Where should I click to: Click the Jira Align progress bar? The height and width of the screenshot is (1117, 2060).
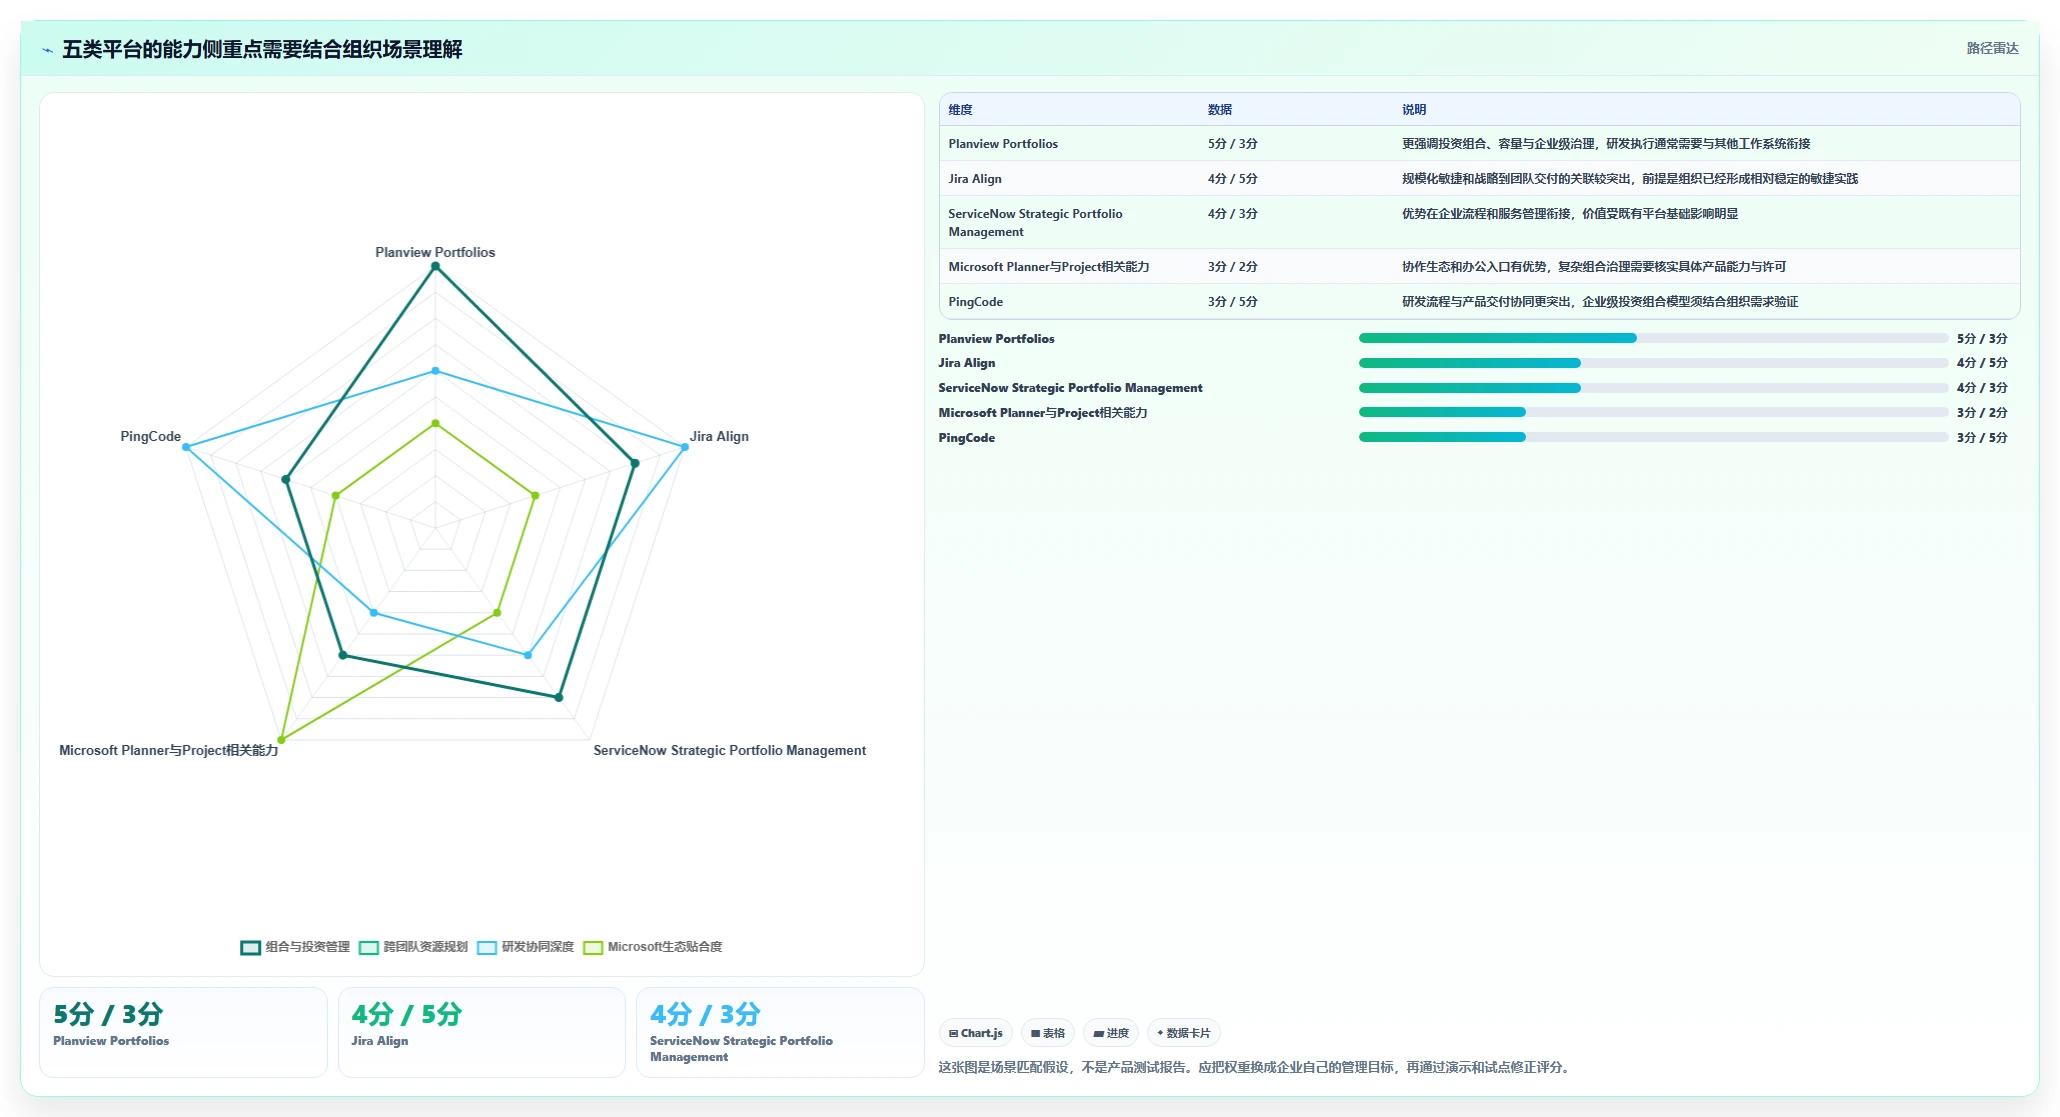tap(1653, 363)
